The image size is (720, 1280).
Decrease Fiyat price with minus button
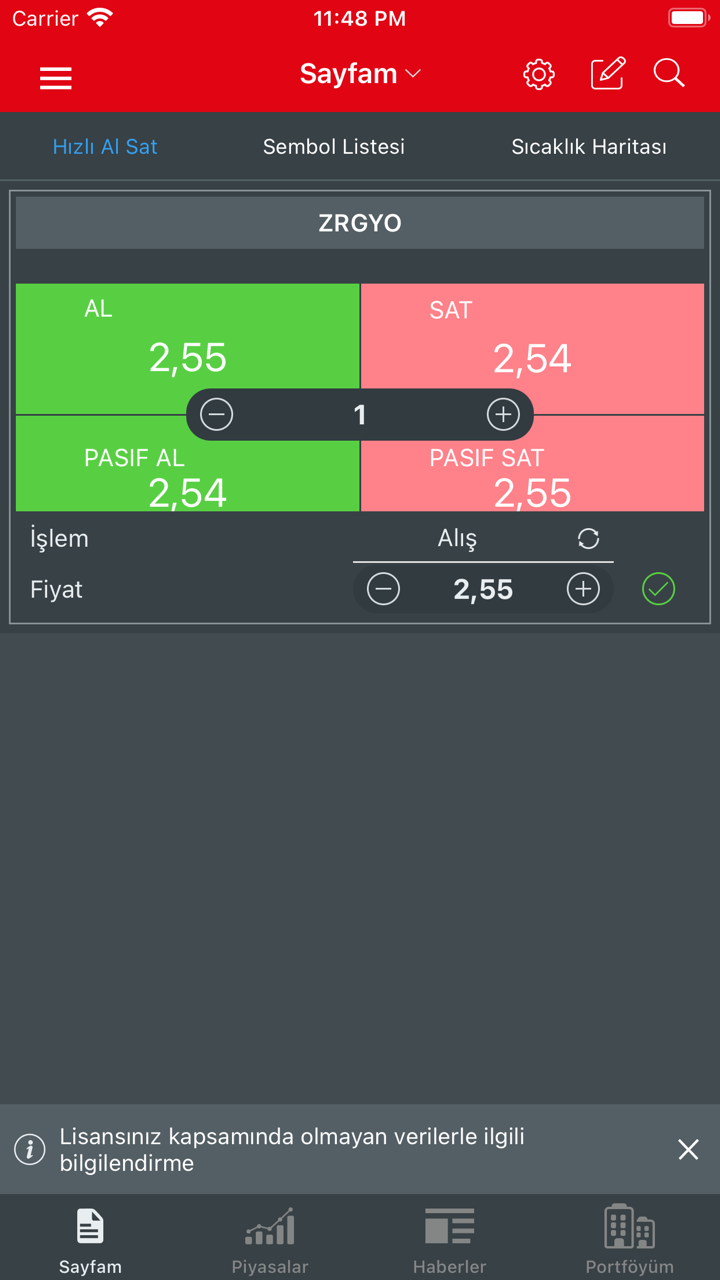coord(383,589)
